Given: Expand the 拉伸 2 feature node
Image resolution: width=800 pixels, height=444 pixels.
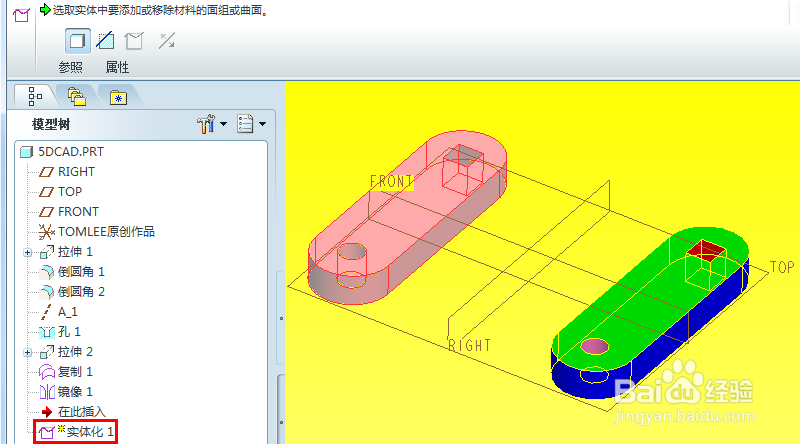Looking at the screenshot, I should [28, 352].
